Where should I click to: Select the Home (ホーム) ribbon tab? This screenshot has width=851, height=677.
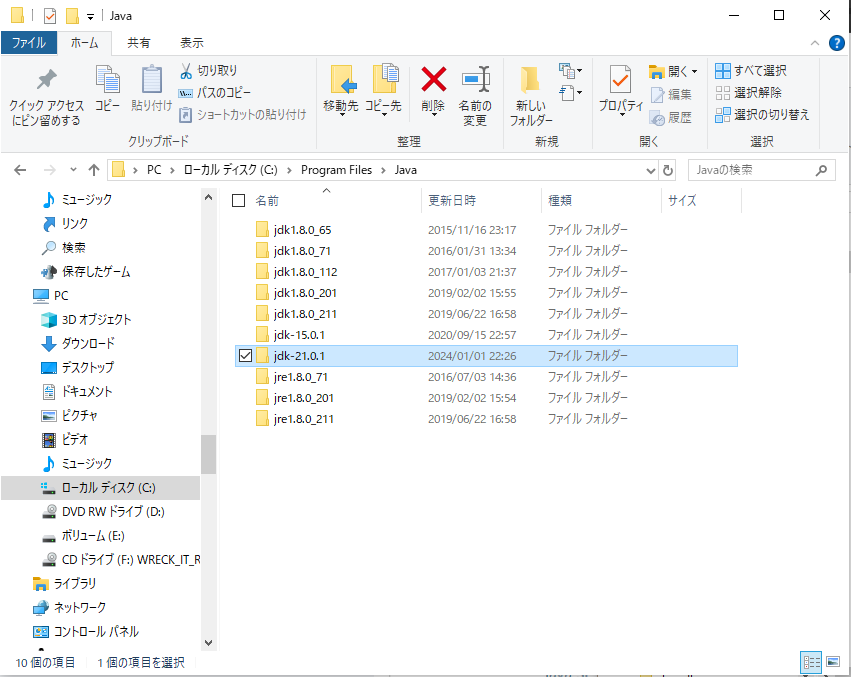(x=85, y=43)
